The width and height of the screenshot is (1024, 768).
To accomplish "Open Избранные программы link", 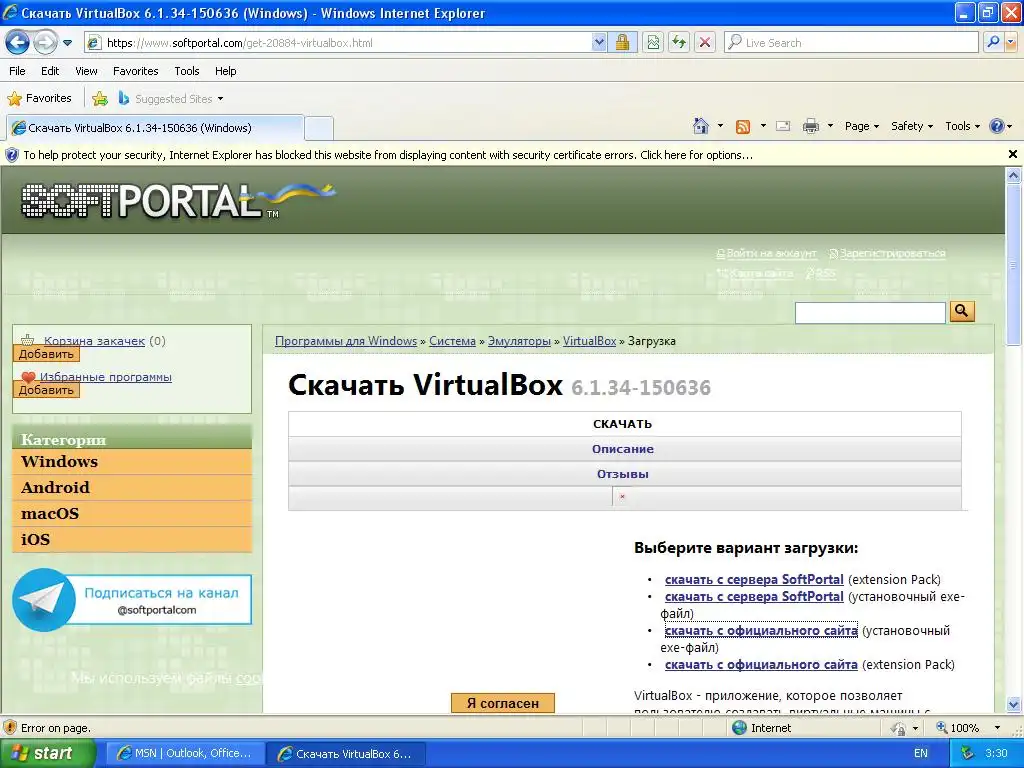I will coord(106,377).
